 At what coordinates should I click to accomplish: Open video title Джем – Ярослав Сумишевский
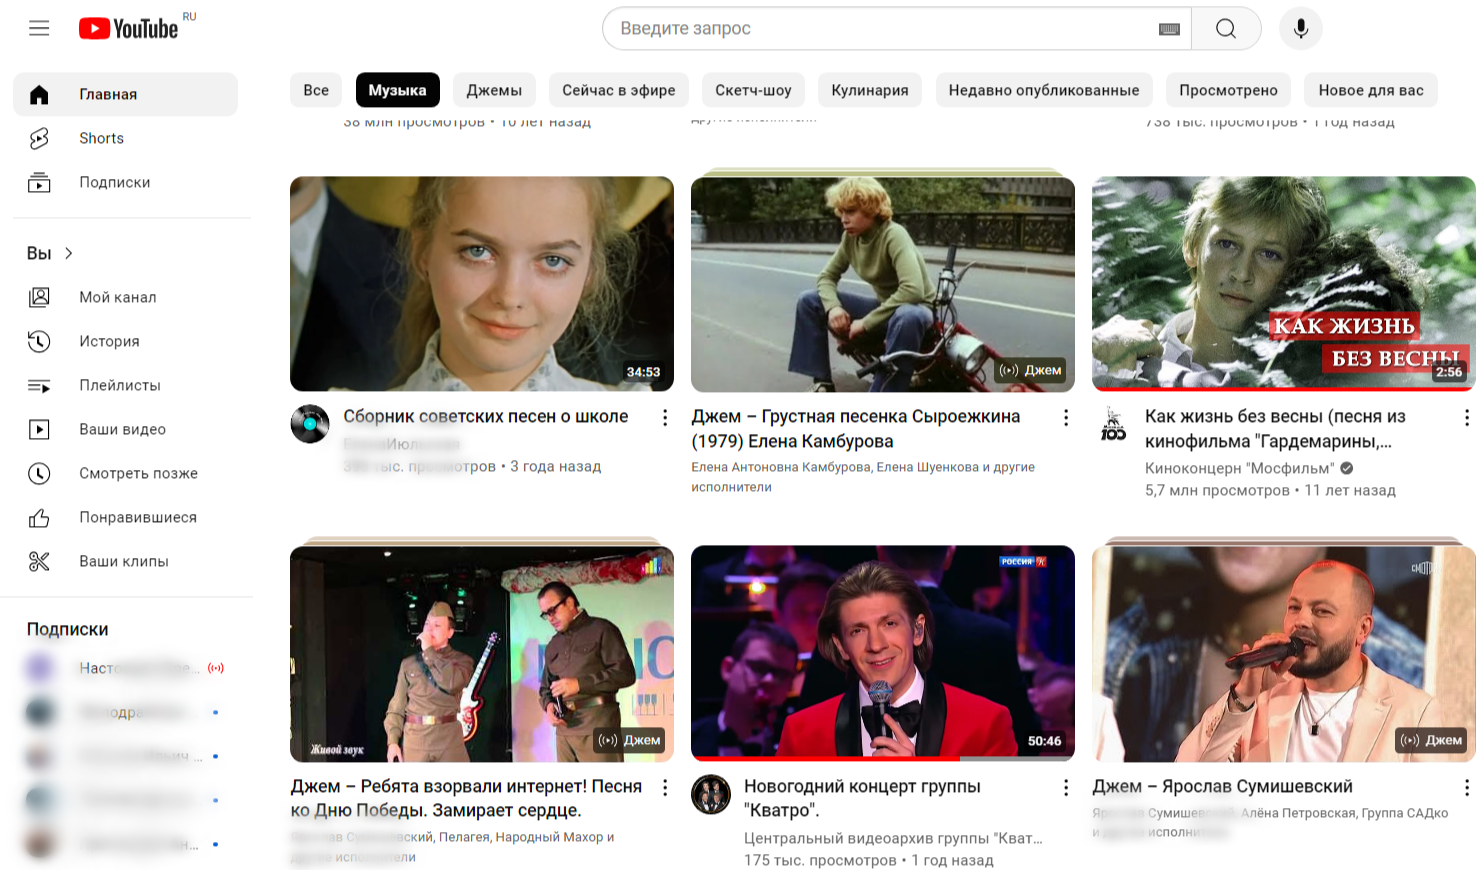coord(1222,786)
